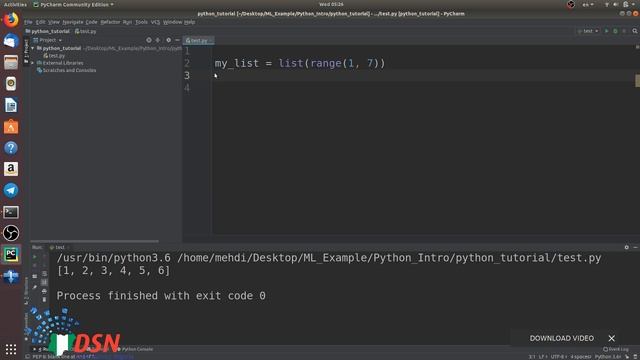Open the Refactor menu

pos(110,22)
